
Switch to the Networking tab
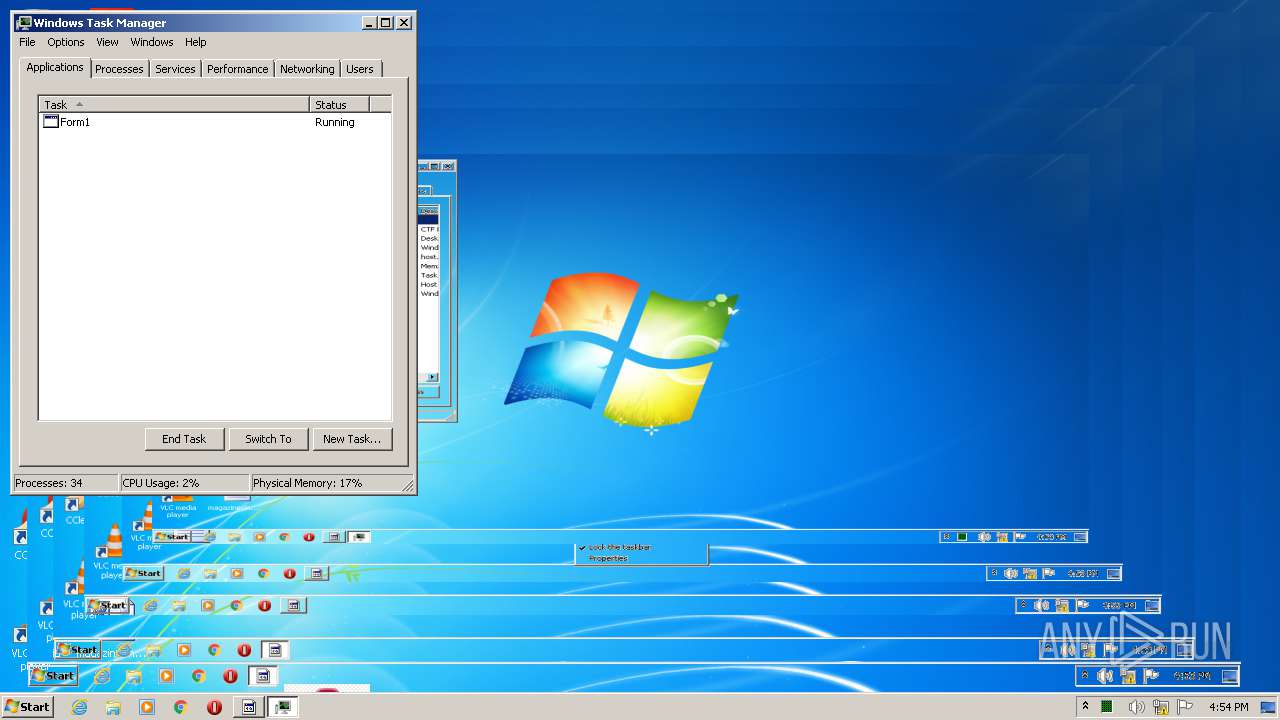coord(307,69)
